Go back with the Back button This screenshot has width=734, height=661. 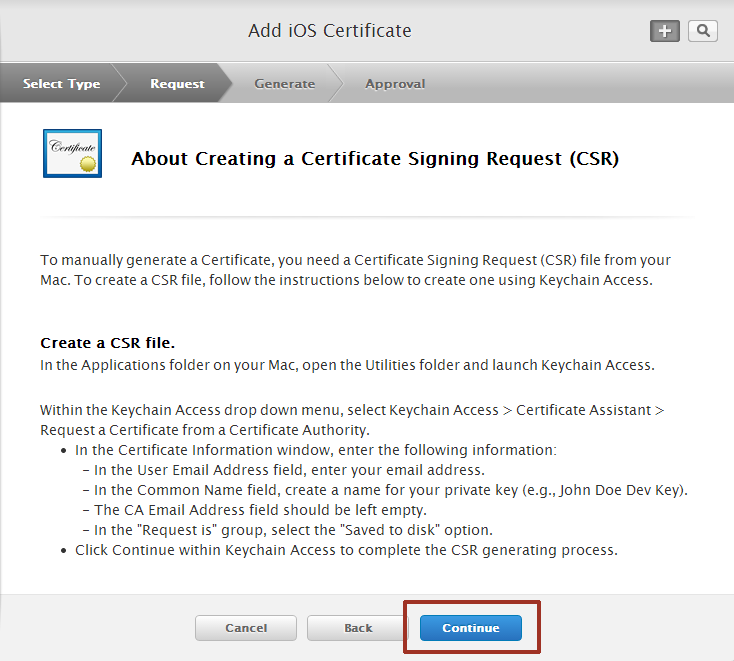click(358, 628)
